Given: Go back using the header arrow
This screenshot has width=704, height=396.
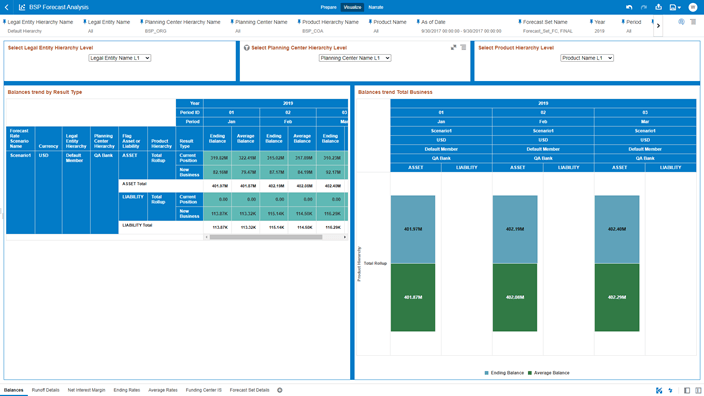Looking at the screenshot, I should pyautogui.click(x=7, y=7).
